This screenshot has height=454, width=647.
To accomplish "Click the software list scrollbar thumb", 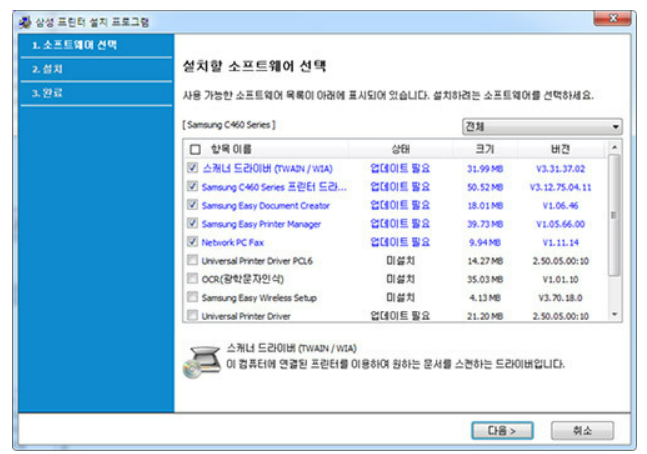I will tap(614, 215).
